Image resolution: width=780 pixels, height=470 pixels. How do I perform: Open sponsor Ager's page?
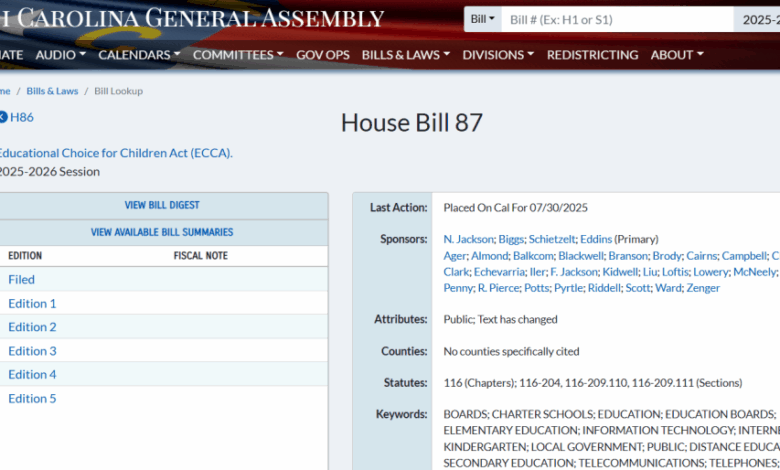coord(455,256)
